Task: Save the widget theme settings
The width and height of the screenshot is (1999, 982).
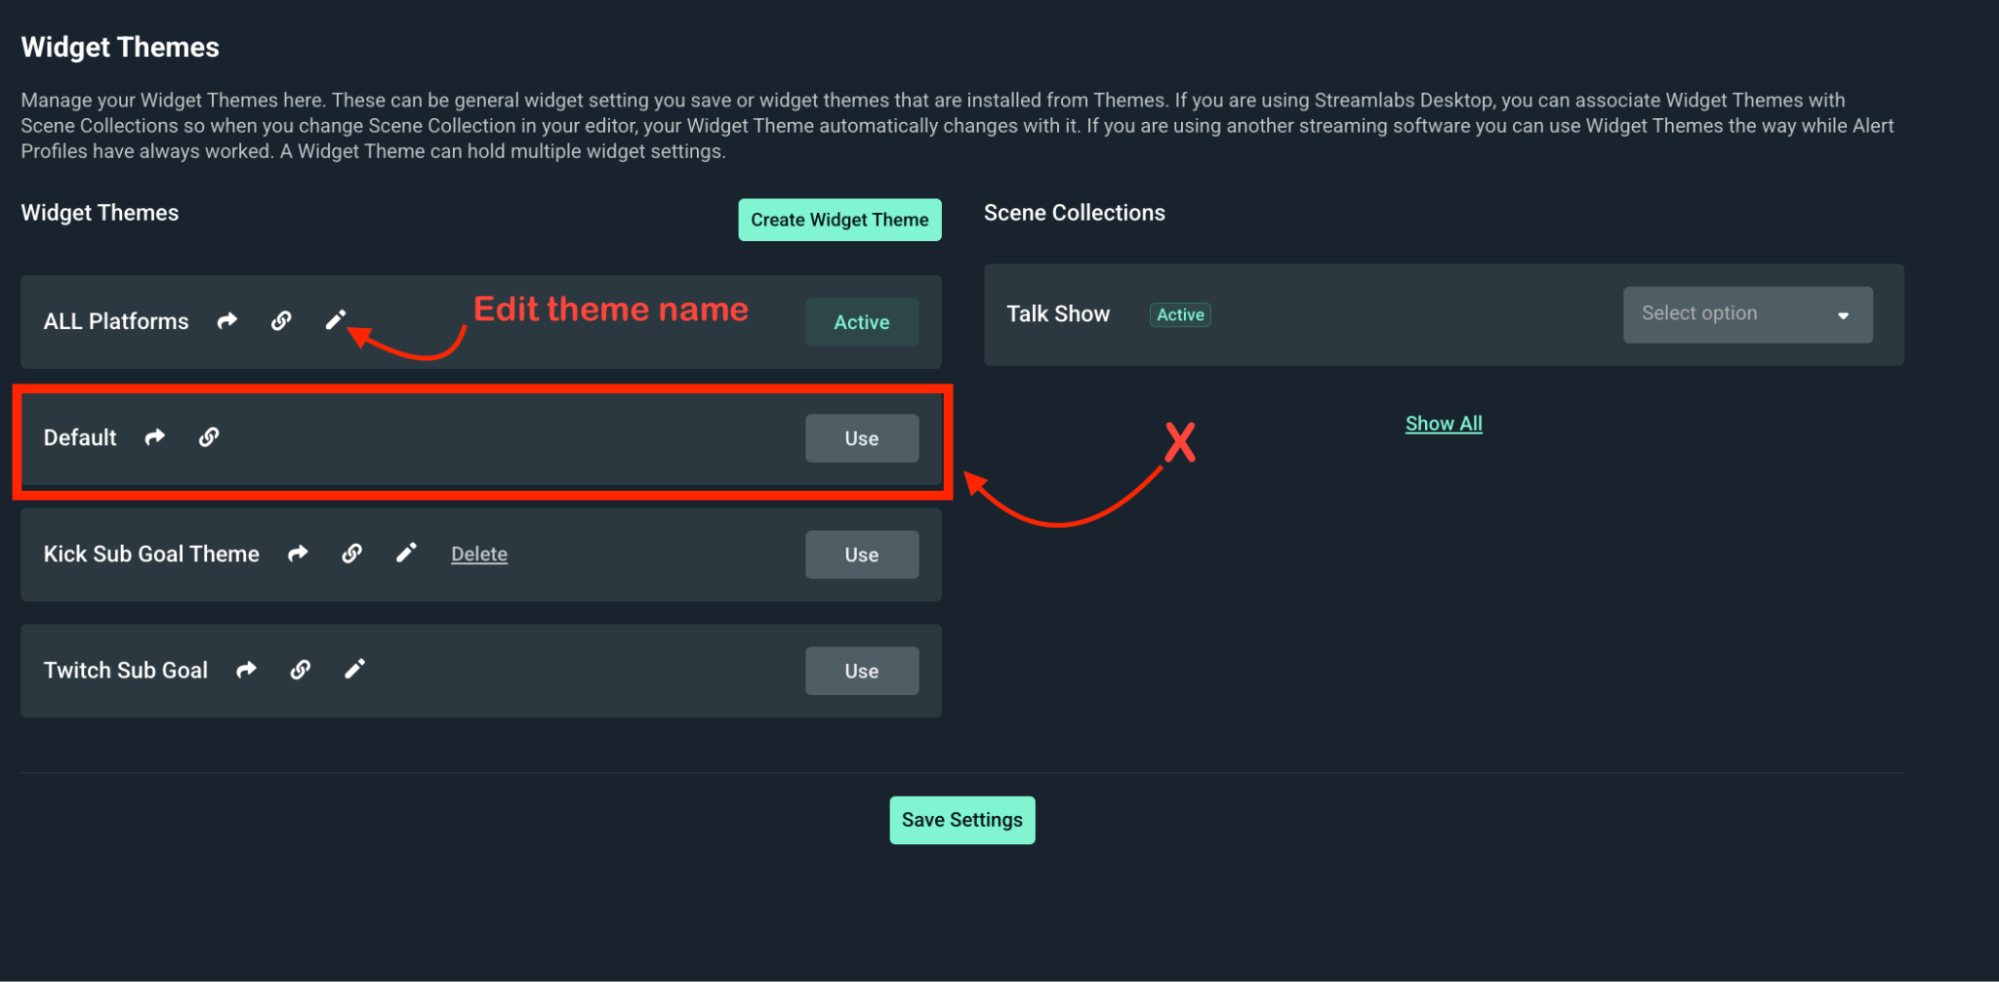Action: tap(961, 819)
